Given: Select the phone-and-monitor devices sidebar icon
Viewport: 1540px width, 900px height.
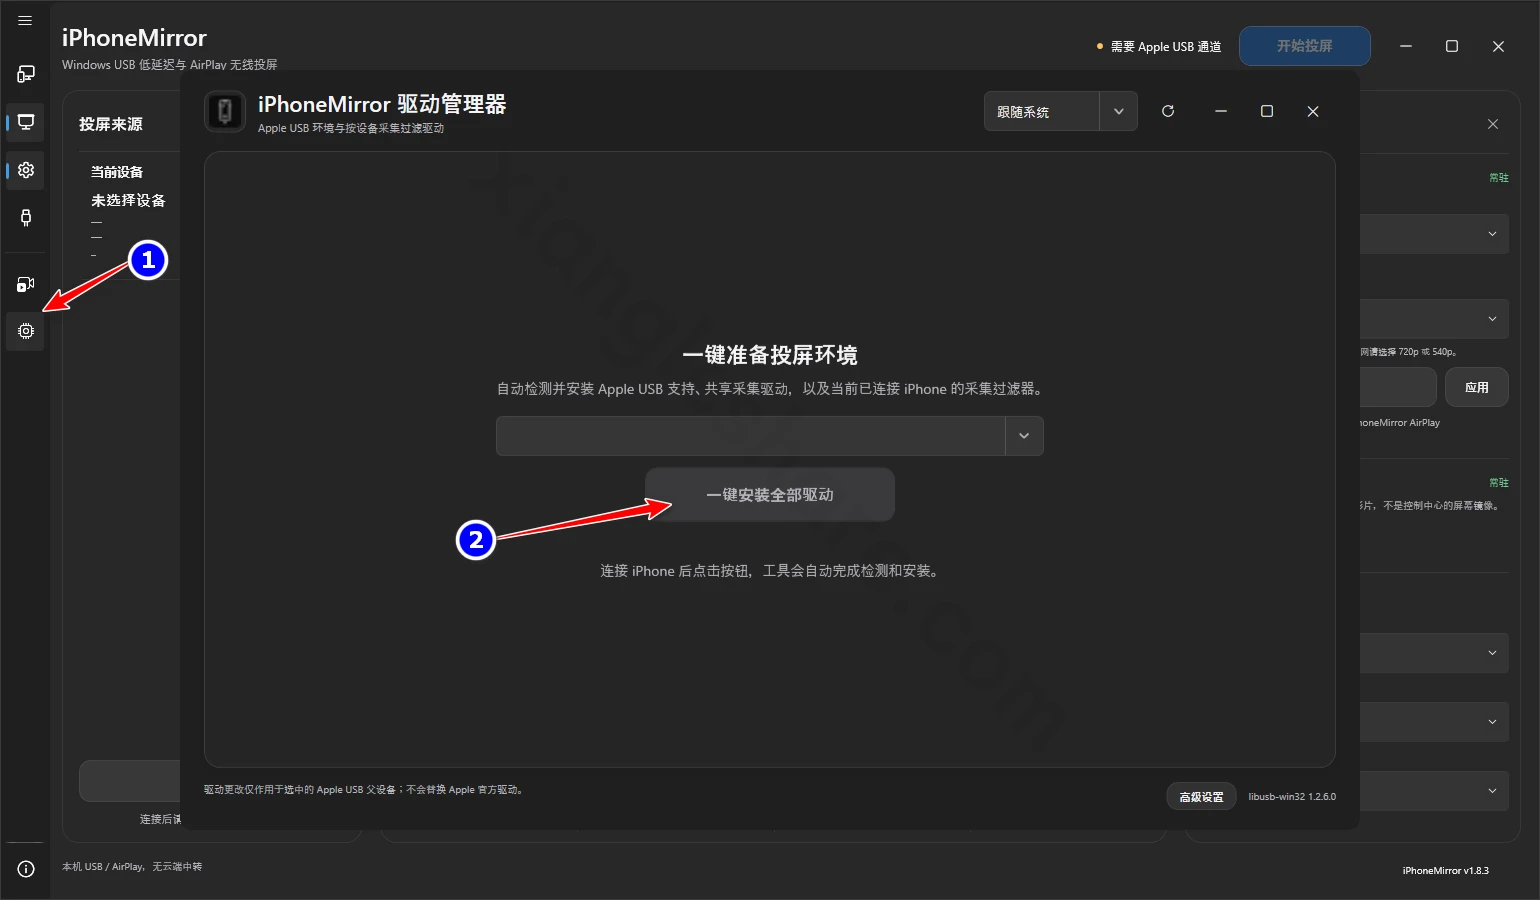Looking at the screenshot, I should pyautogui.click(x=26, y=74).
